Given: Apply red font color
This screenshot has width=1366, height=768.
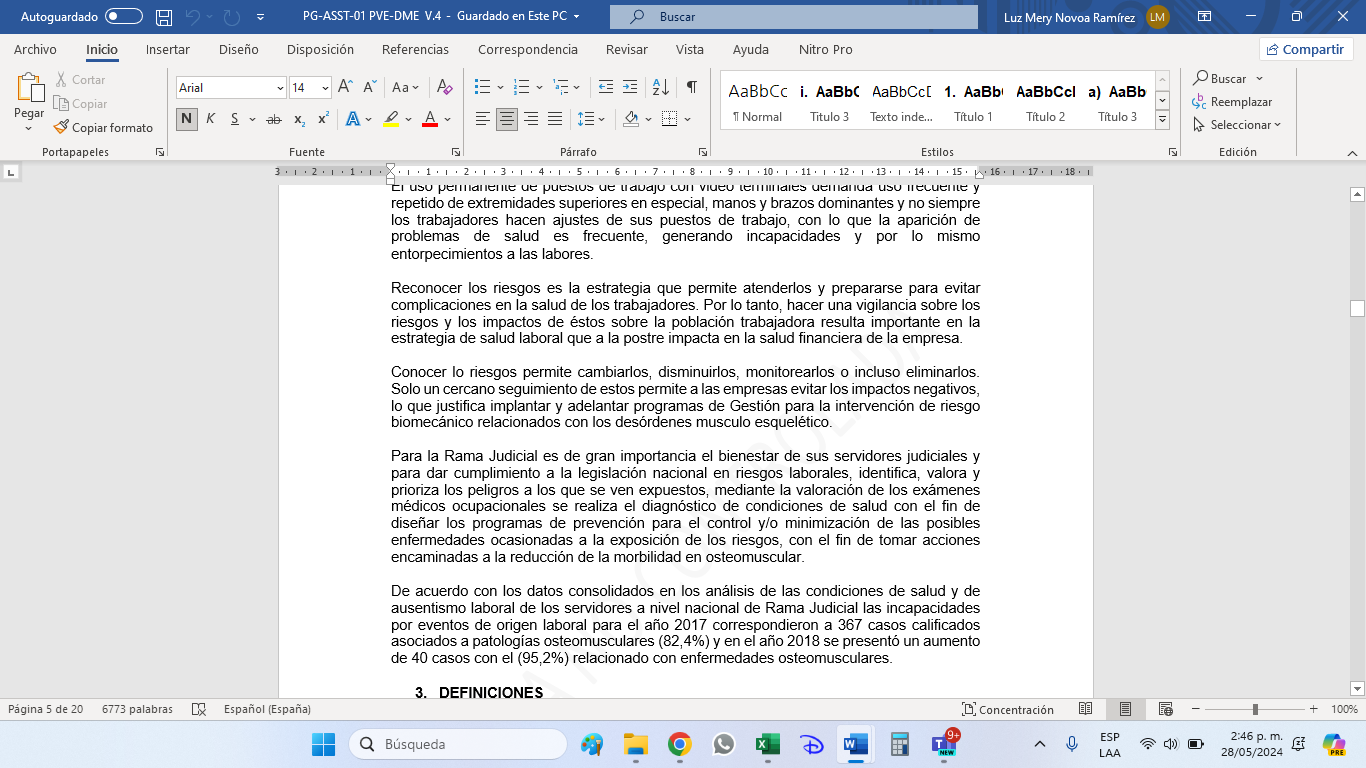Looking at the screenshot, I should 430,119.
